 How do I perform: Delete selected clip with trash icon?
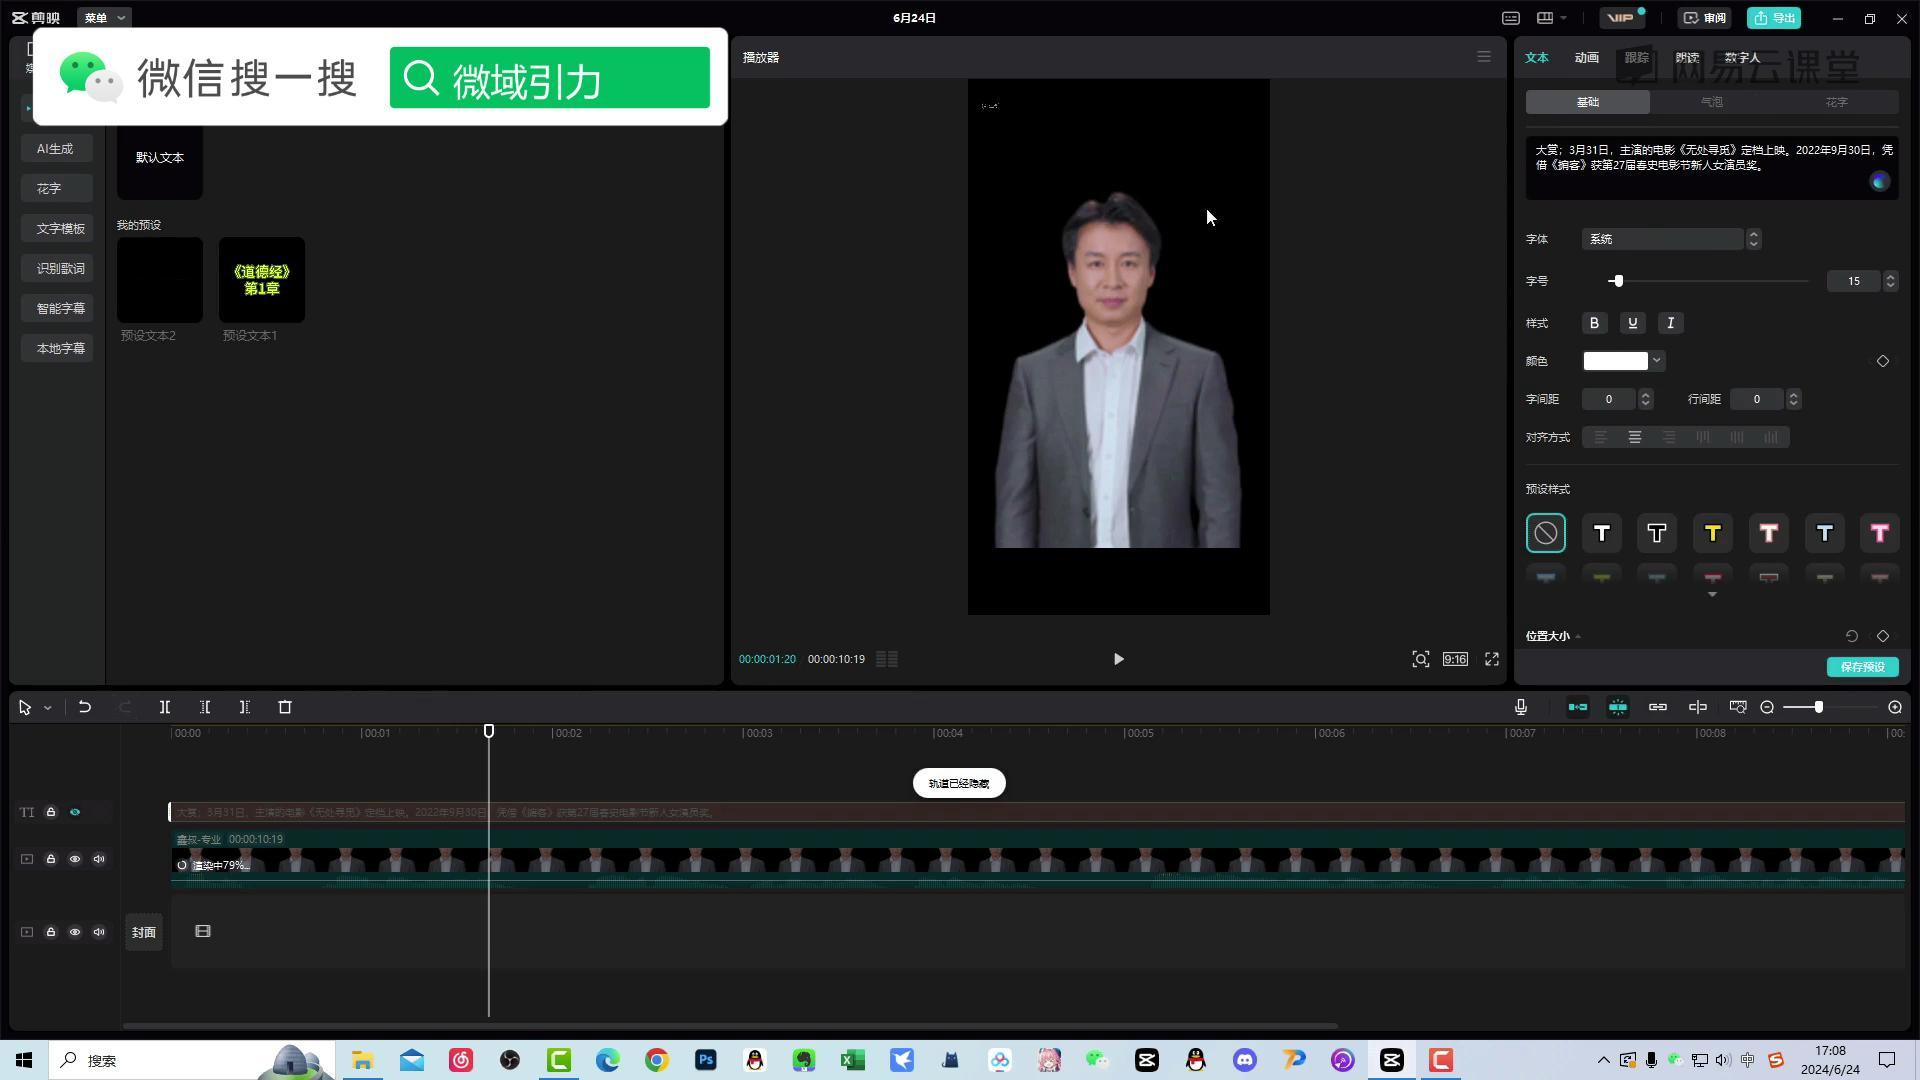pos(285,707)
